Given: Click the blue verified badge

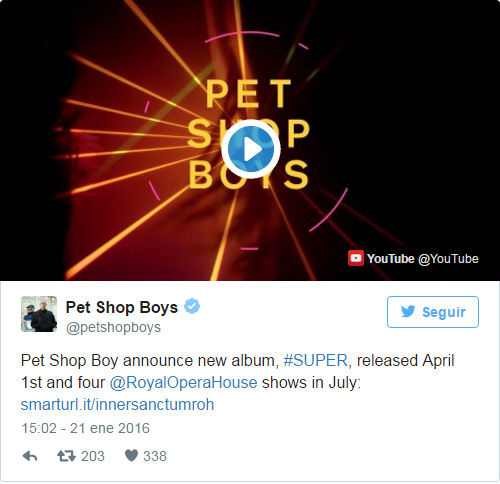Looking at the screenshot, I should pyautogui.click(x=192, y=306).
